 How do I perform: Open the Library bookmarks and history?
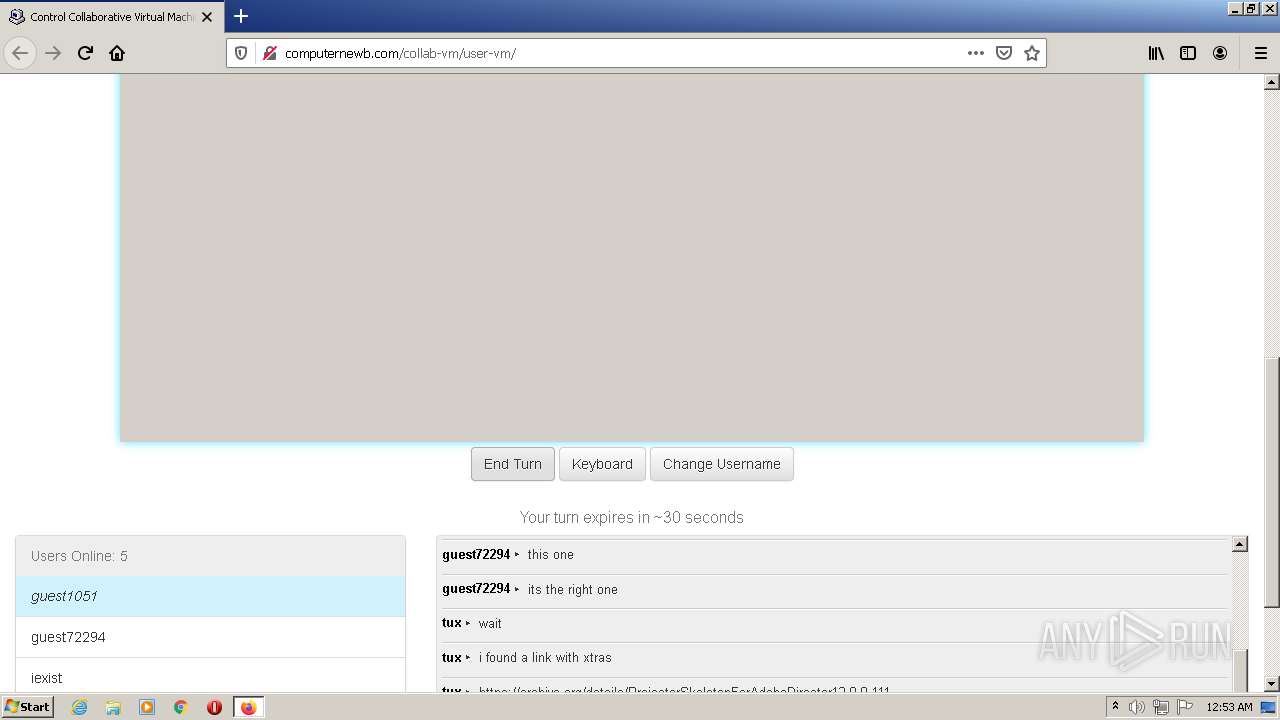click(x=1156, y=53)
